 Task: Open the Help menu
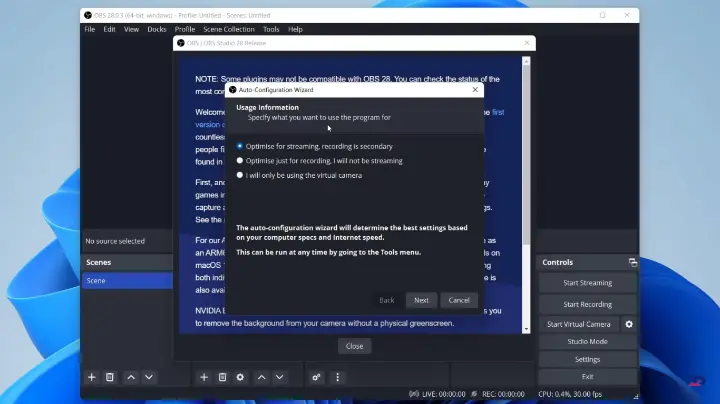tap(295, 29)
